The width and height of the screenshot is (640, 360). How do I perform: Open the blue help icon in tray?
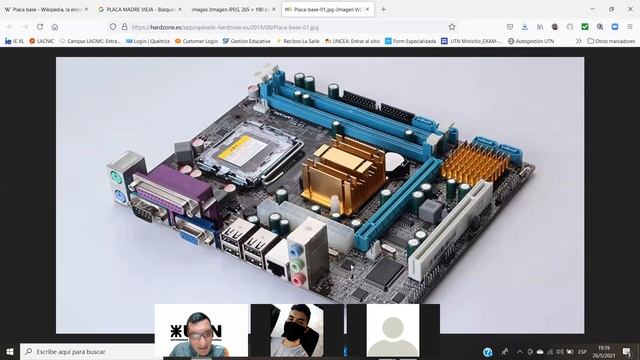pyautogui.click(x=487, y=351)
